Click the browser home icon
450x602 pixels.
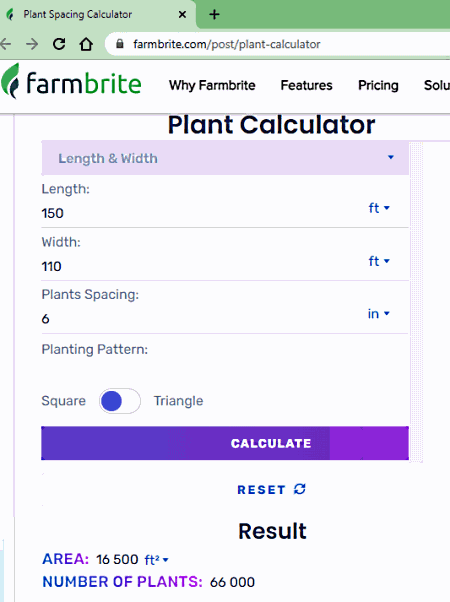[x=86, y=44]
